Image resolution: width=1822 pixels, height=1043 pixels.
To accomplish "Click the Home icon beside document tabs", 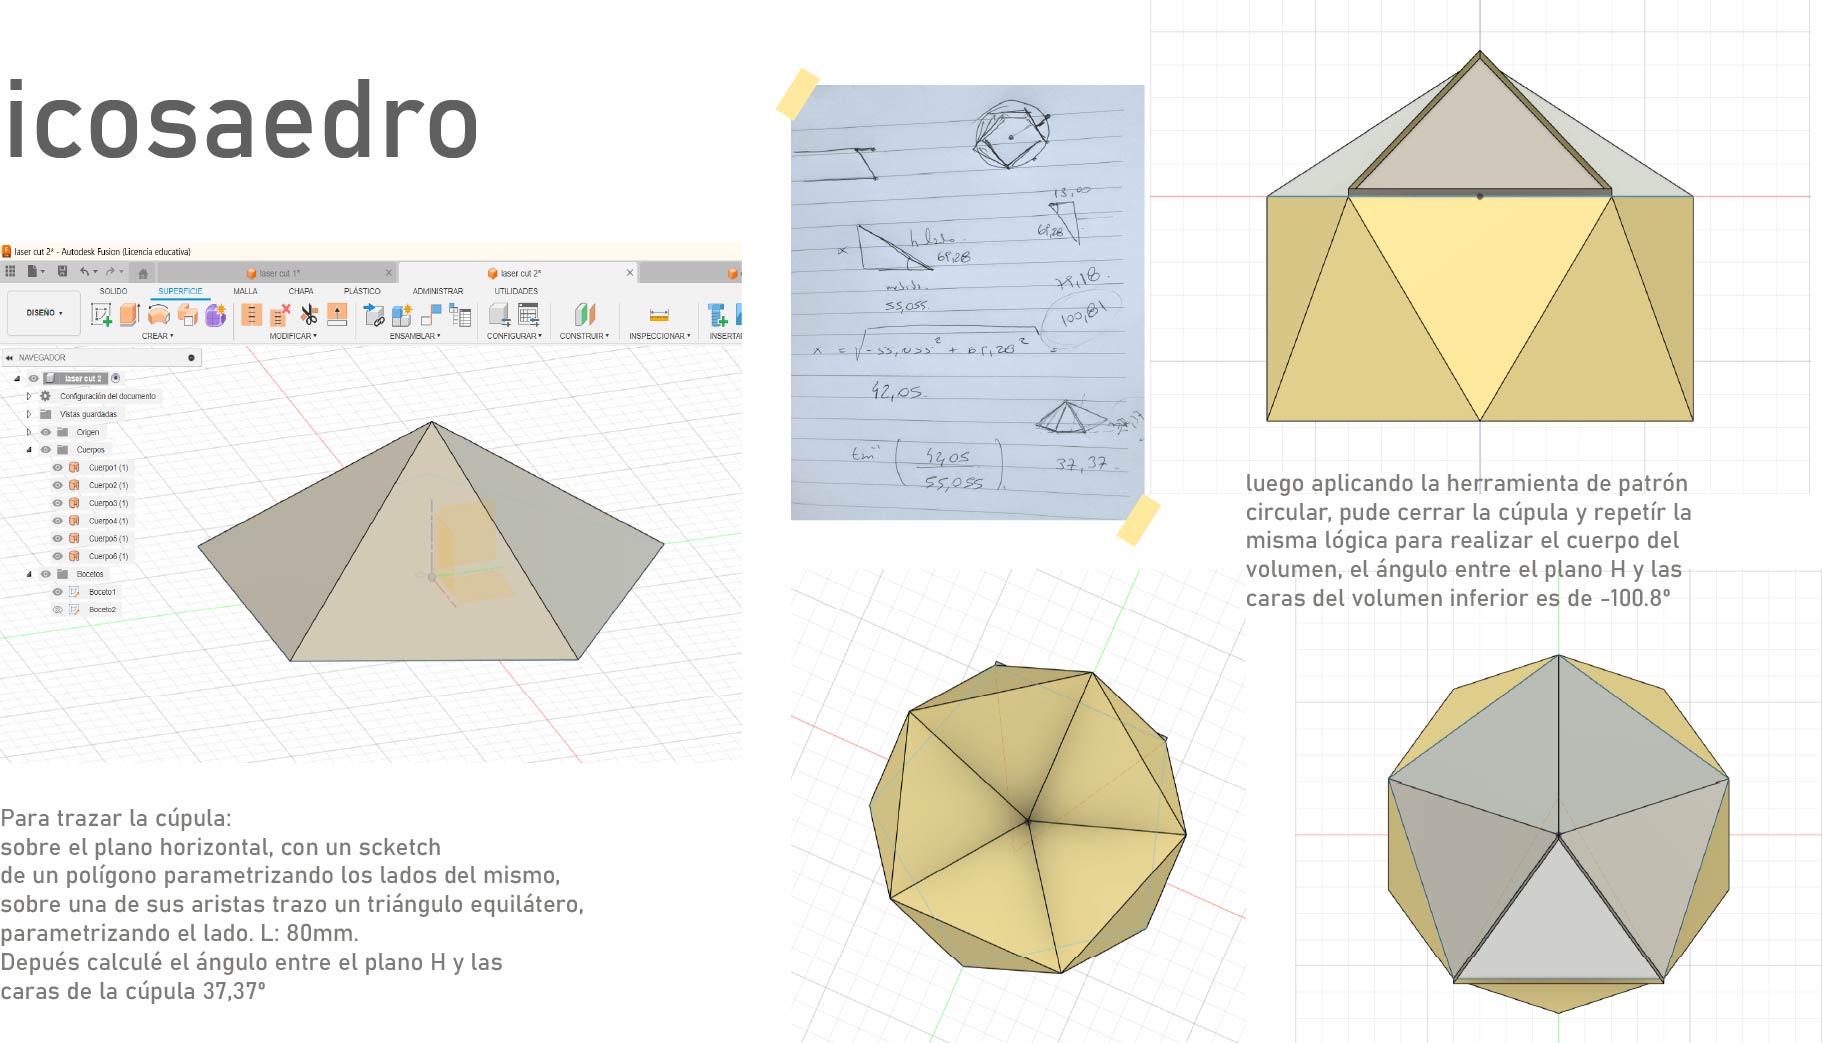I will [143, 273].
